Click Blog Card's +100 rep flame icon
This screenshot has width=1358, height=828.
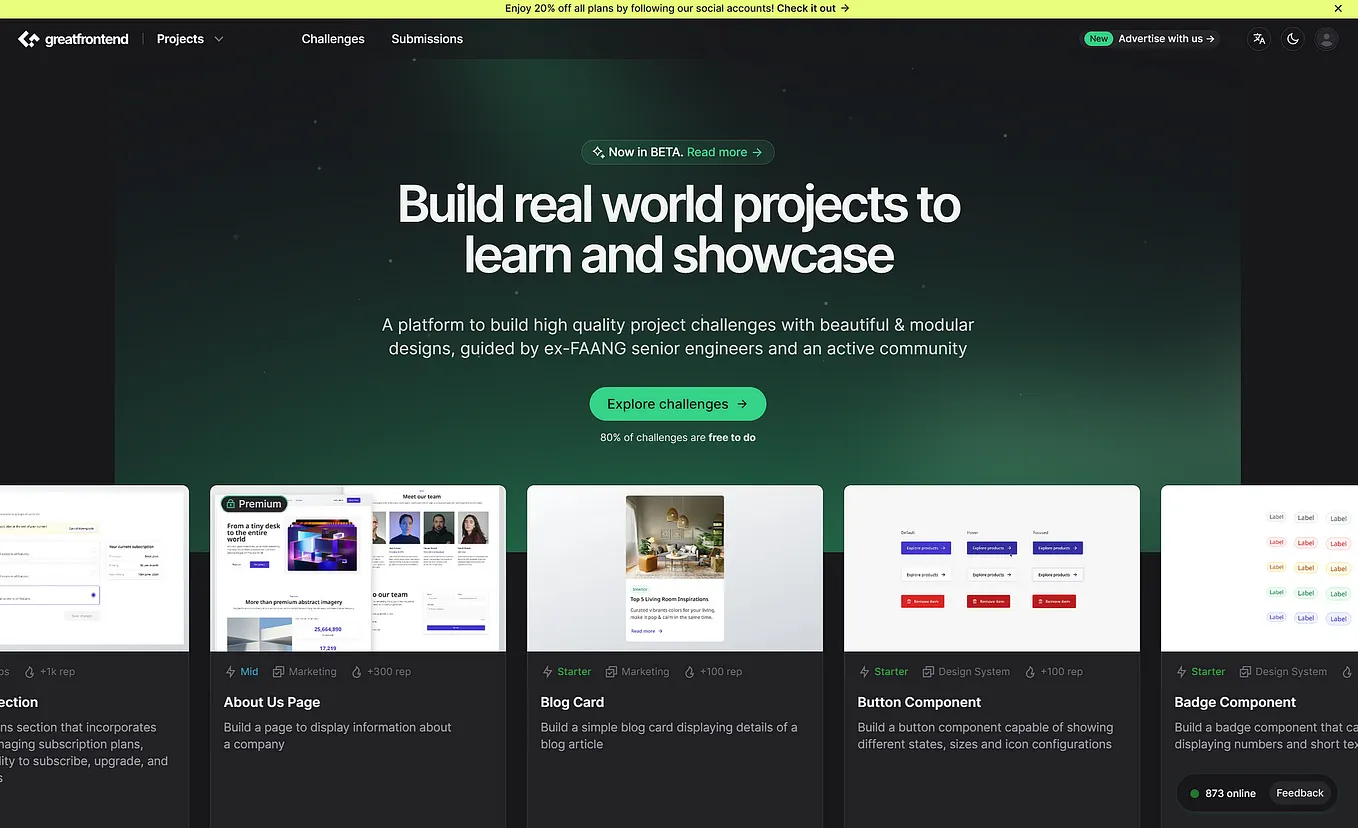point(690,672)
